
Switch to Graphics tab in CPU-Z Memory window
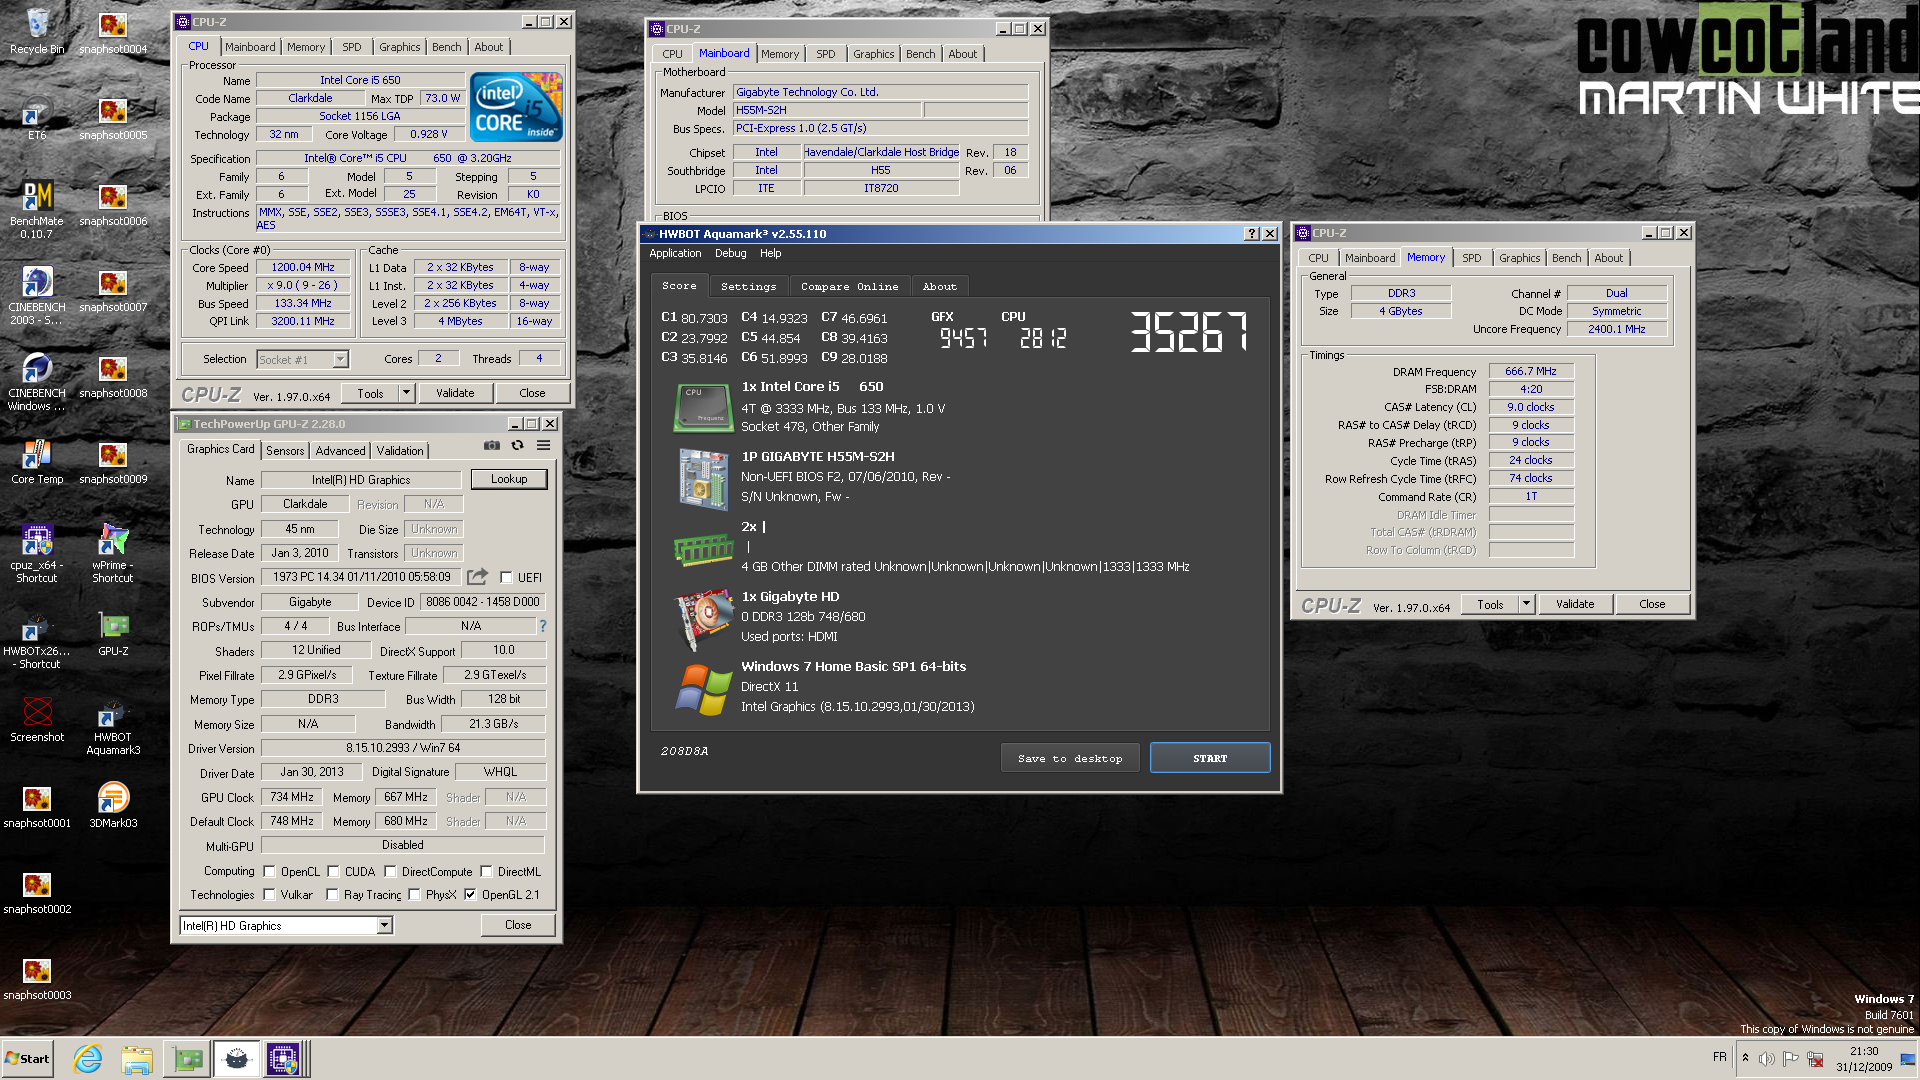1519,258
